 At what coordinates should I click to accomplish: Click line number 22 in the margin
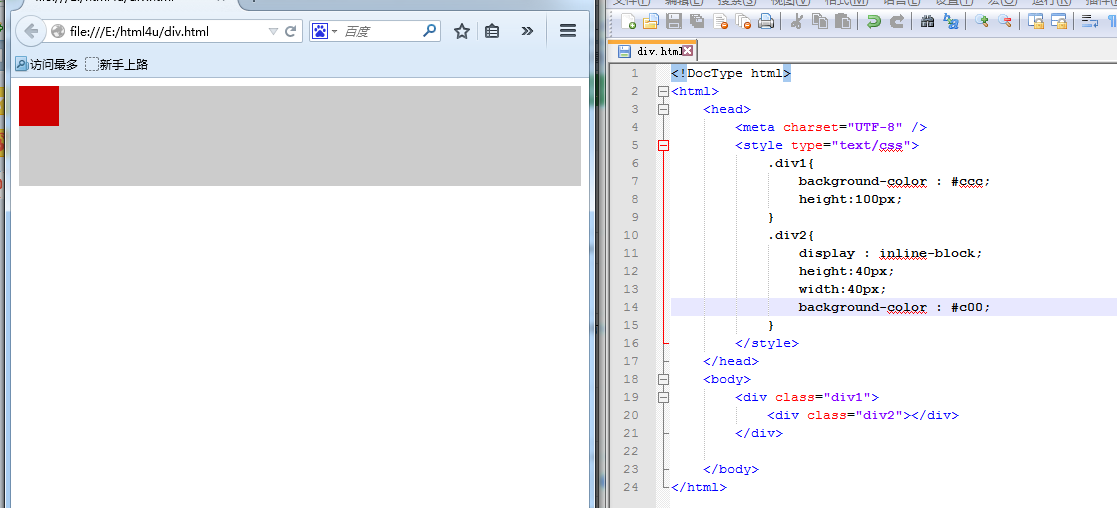pyautogui.click(x=631, y=451)
